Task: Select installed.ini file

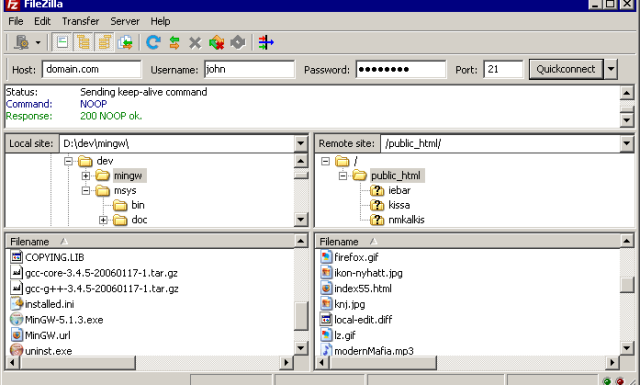Action: [x=49, y=304]
